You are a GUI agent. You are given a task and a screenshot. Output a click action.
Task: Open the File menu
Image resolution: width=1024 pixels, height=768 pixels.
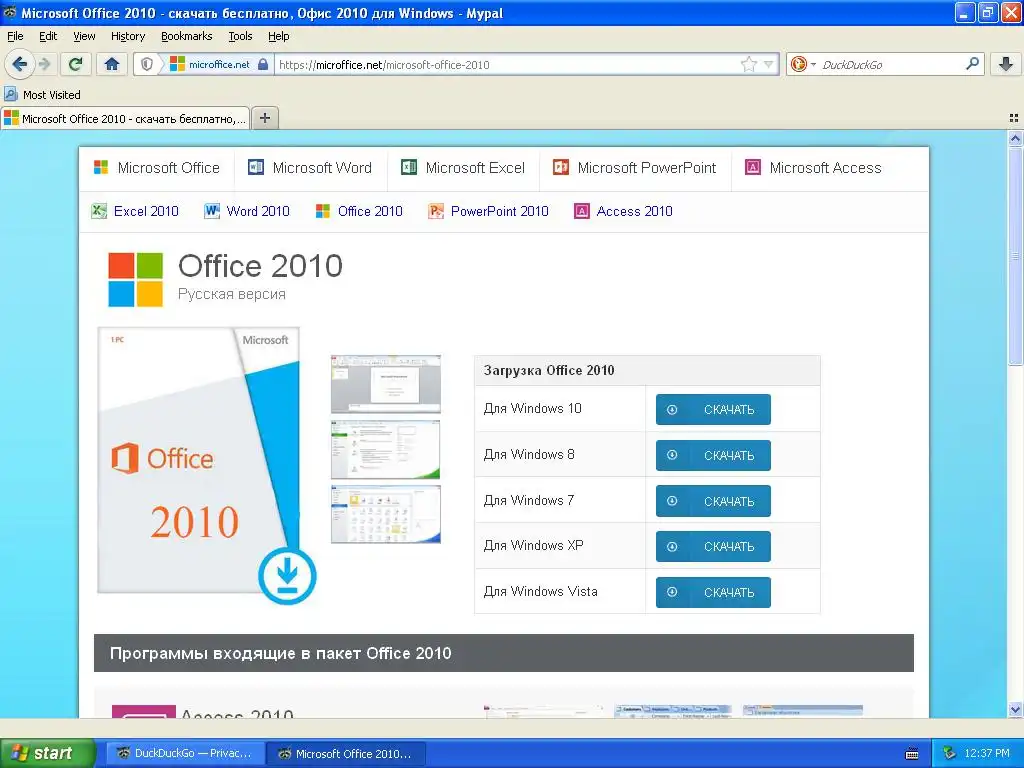[15, 36]
